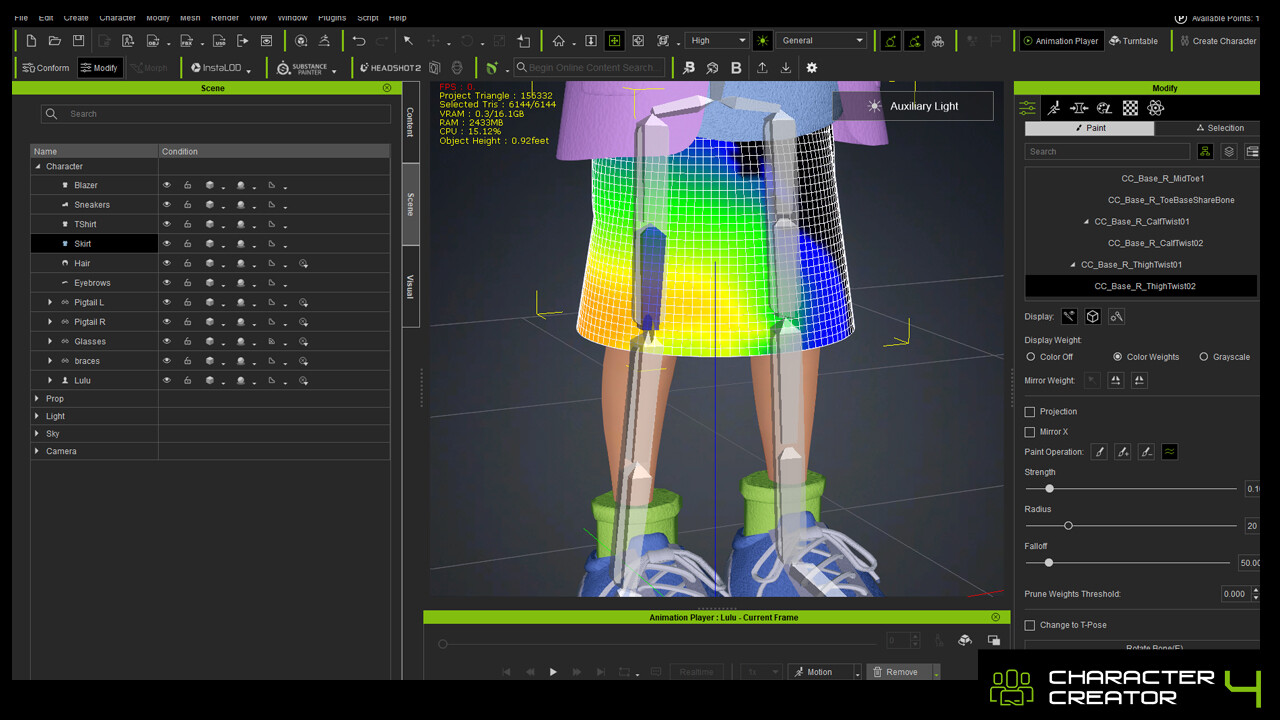The height and width of the screenshot is (720, 1280).
Task: Click the Create Character button
Action: click(x=1217, y=41)
